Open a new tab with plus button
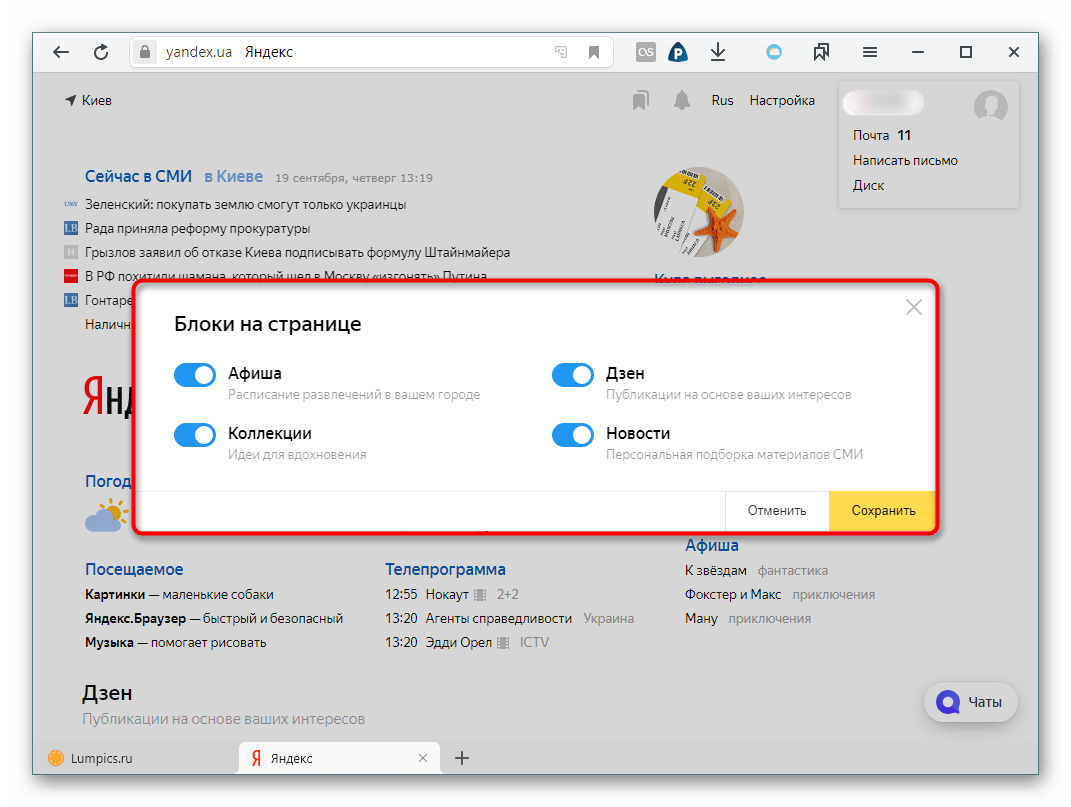The width and height of the screenshot is (1071, 807). coord(462,758)
